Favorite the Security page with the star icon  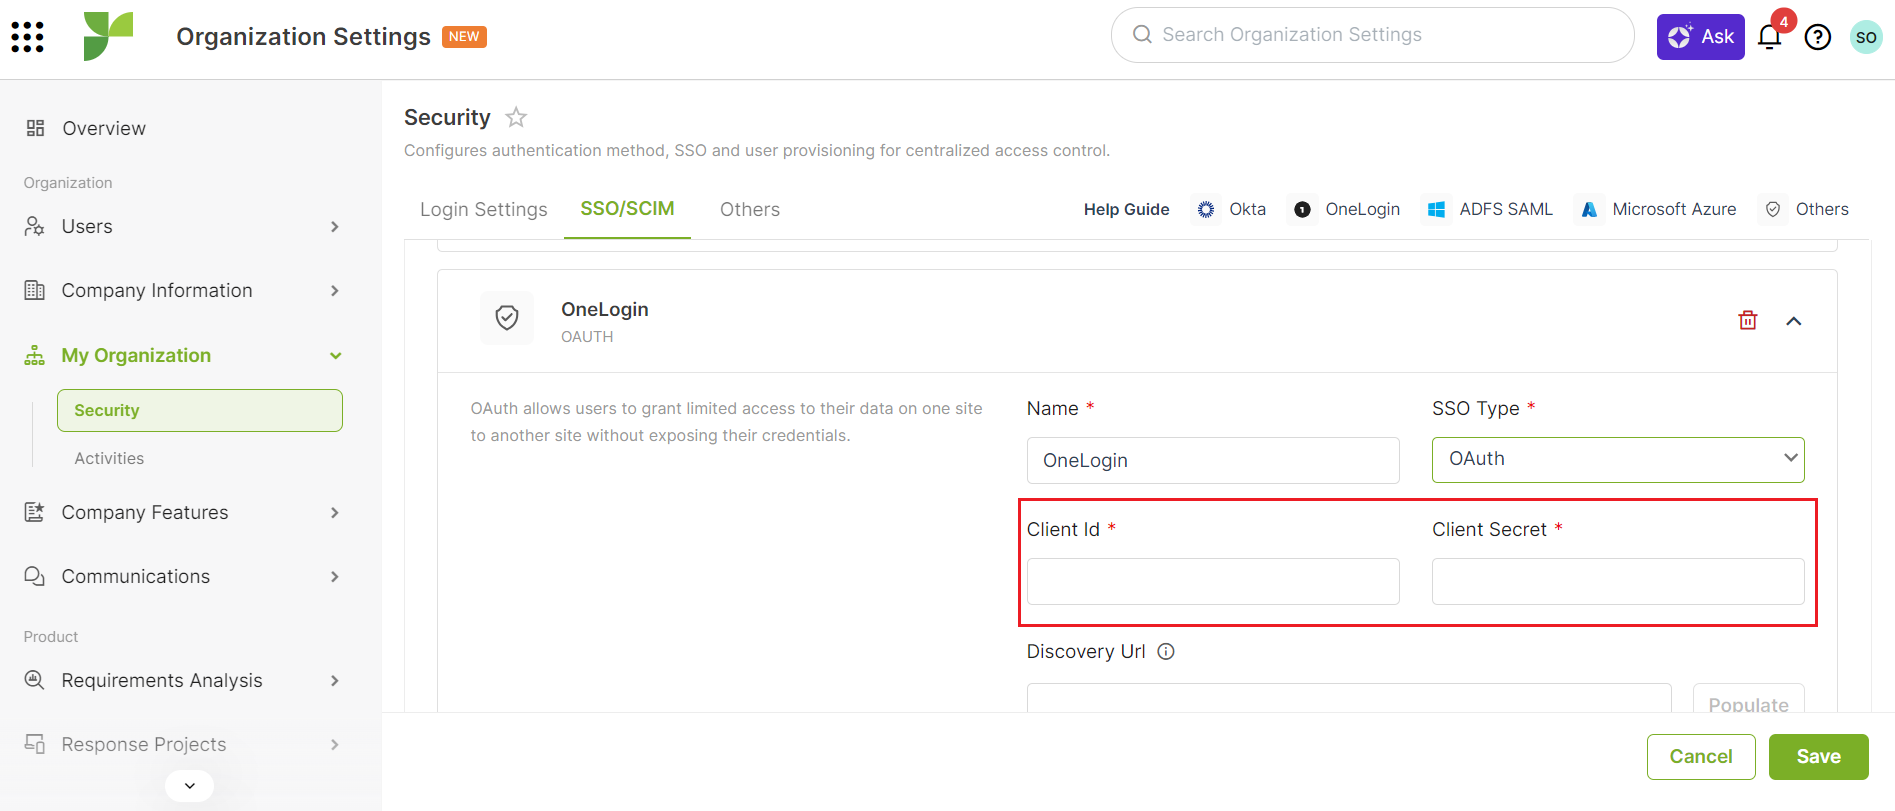tap(516, 117)
